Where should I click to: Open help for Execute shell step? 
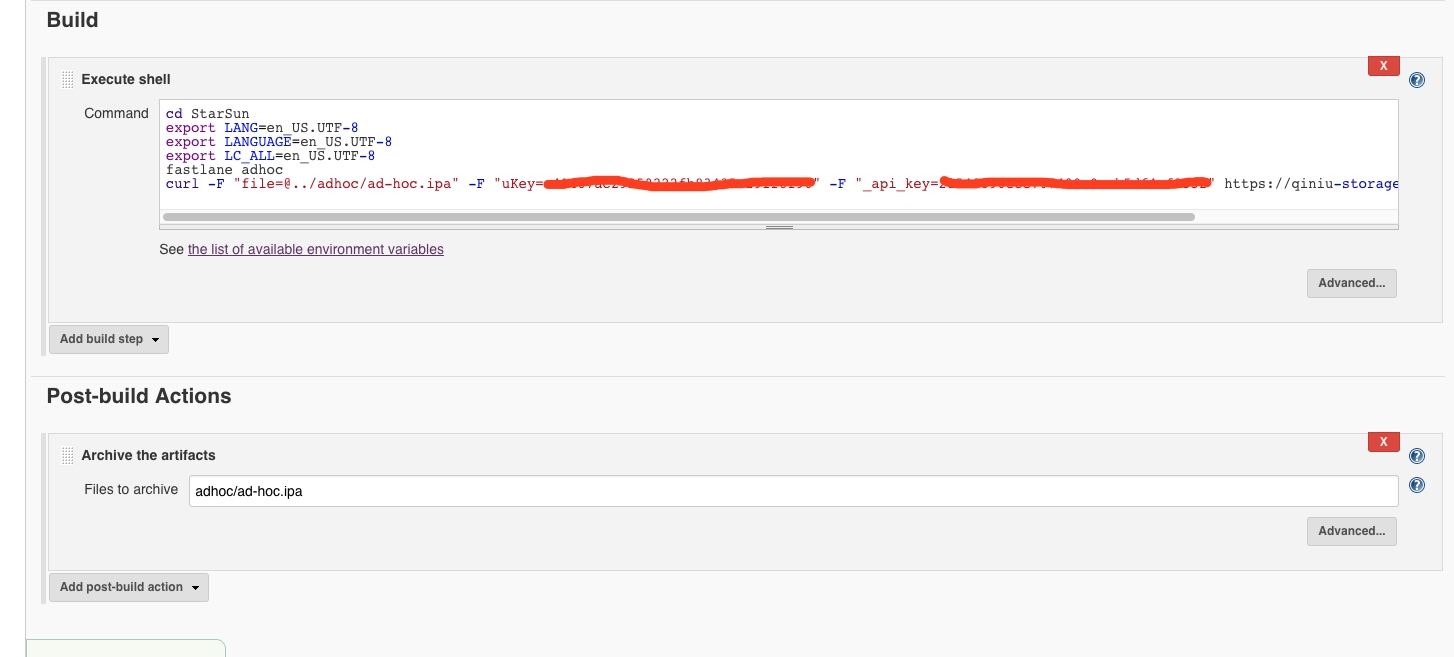point(1416,80)
